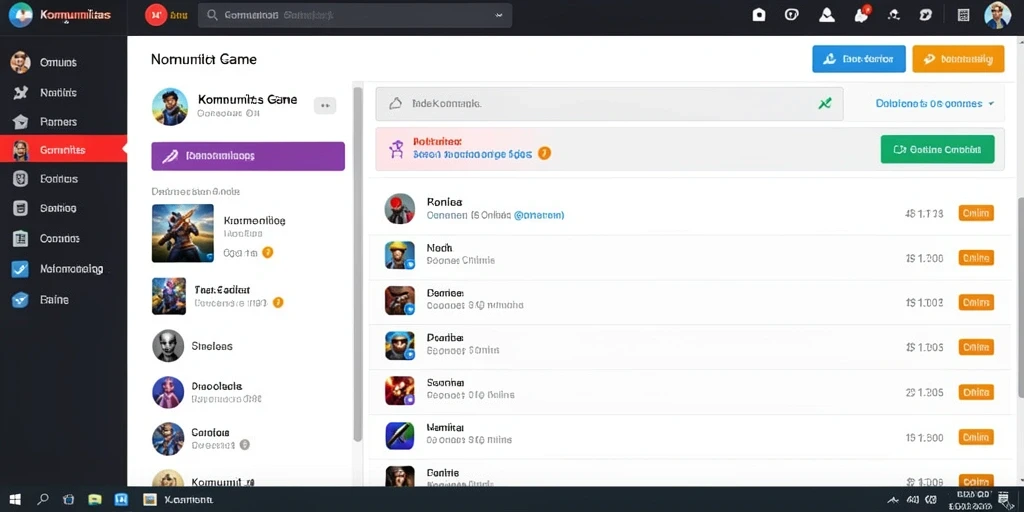Open the warrior game thumbnail in left list
Screen dimensions: 1024x512
(x=183, y=233)
